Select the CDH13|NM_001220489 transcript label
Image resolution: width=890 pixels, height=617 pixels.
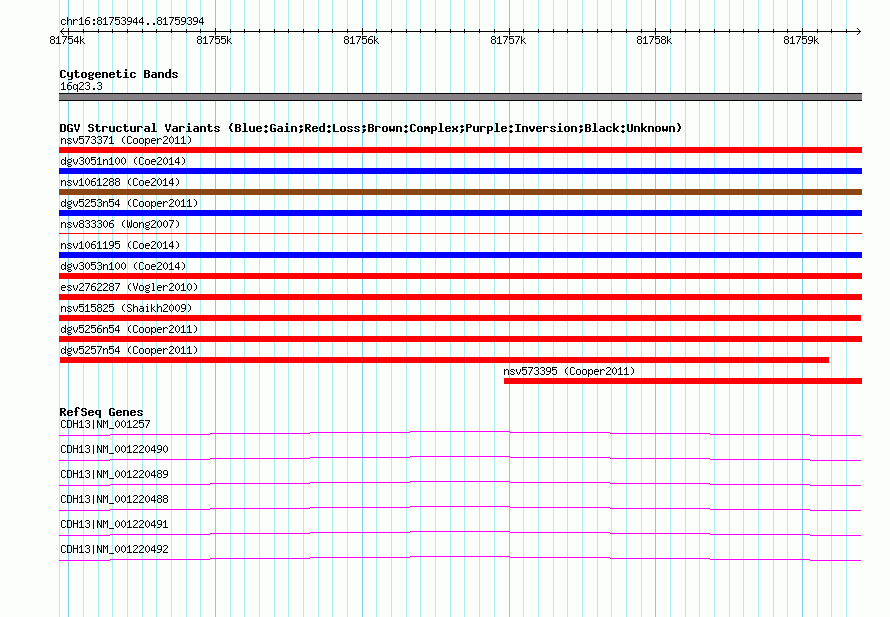[x=114, y=474]
